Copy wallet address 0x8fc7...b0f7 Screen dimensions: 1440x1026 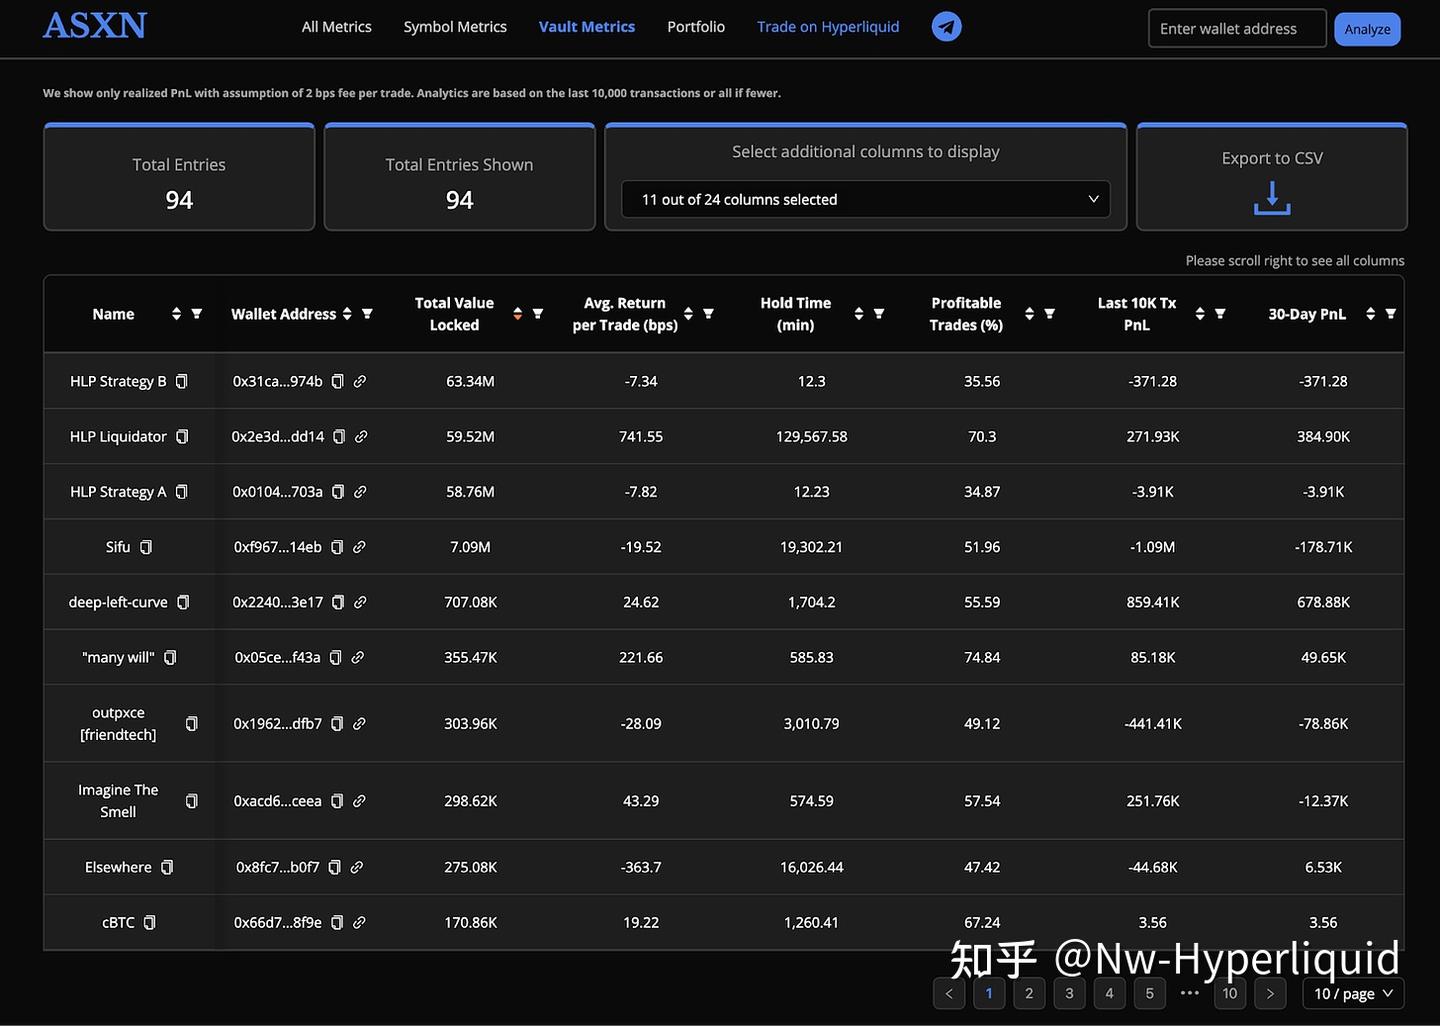pos(335,867)
